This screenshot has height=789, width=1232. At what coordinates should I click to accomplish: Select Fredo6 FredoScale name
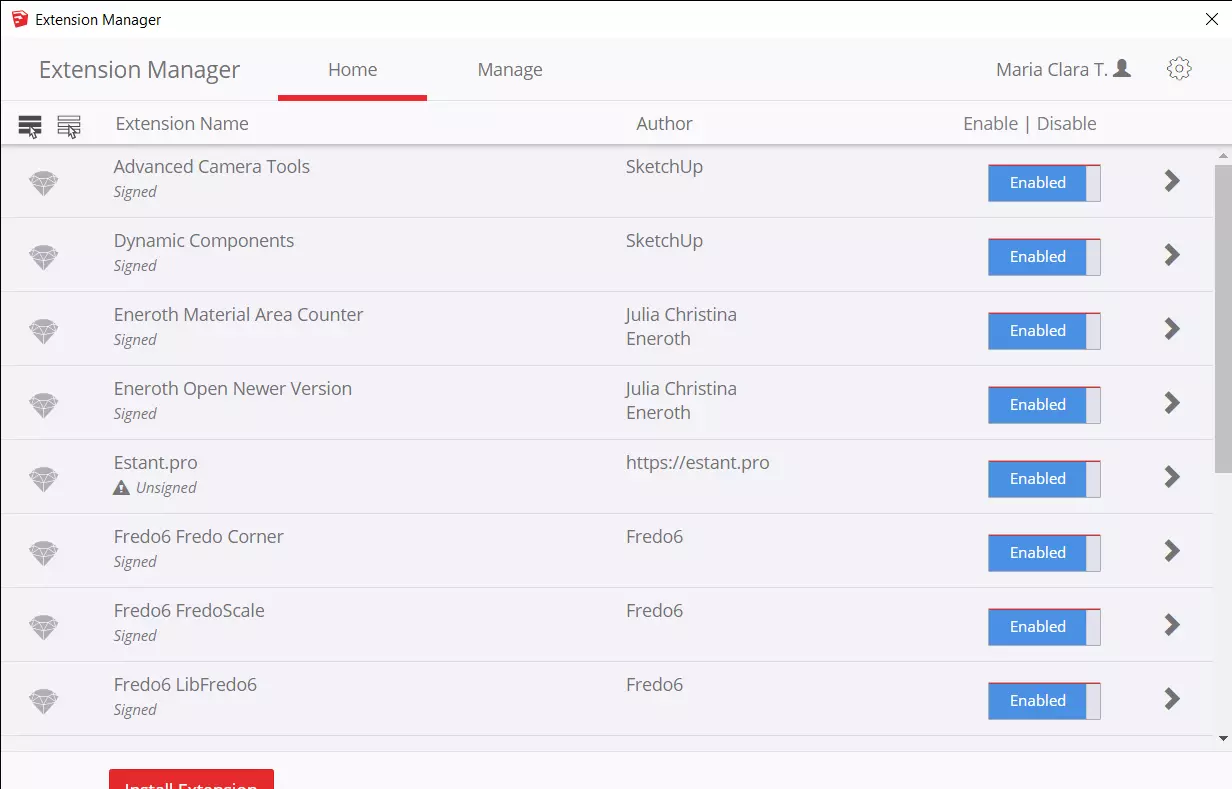pyautogui.click(x=189, y=611)
